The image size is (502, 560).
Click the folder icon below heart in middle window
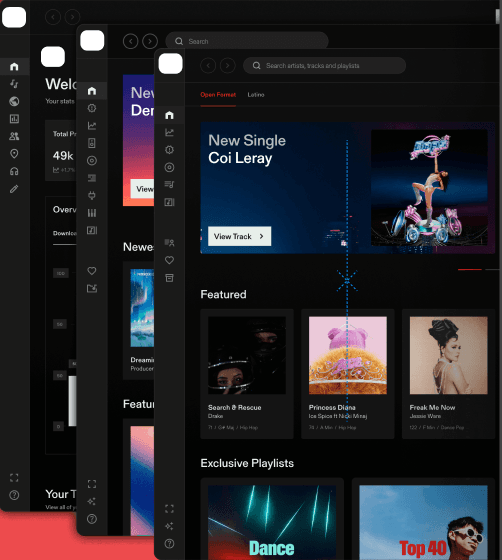(92, 289)
